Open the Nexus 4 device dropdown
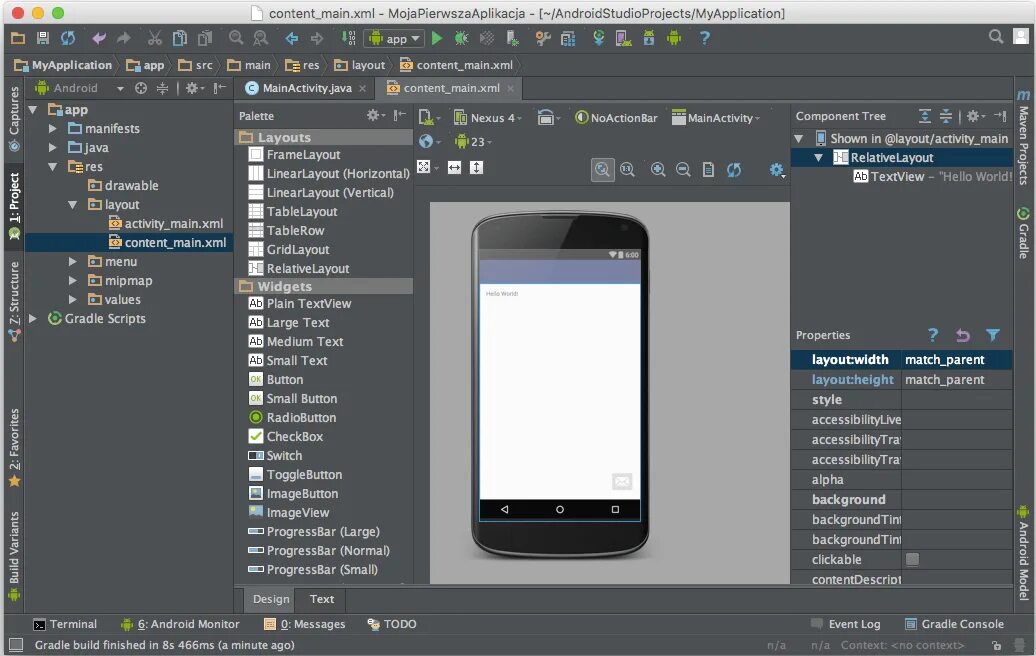 [488, 118]
